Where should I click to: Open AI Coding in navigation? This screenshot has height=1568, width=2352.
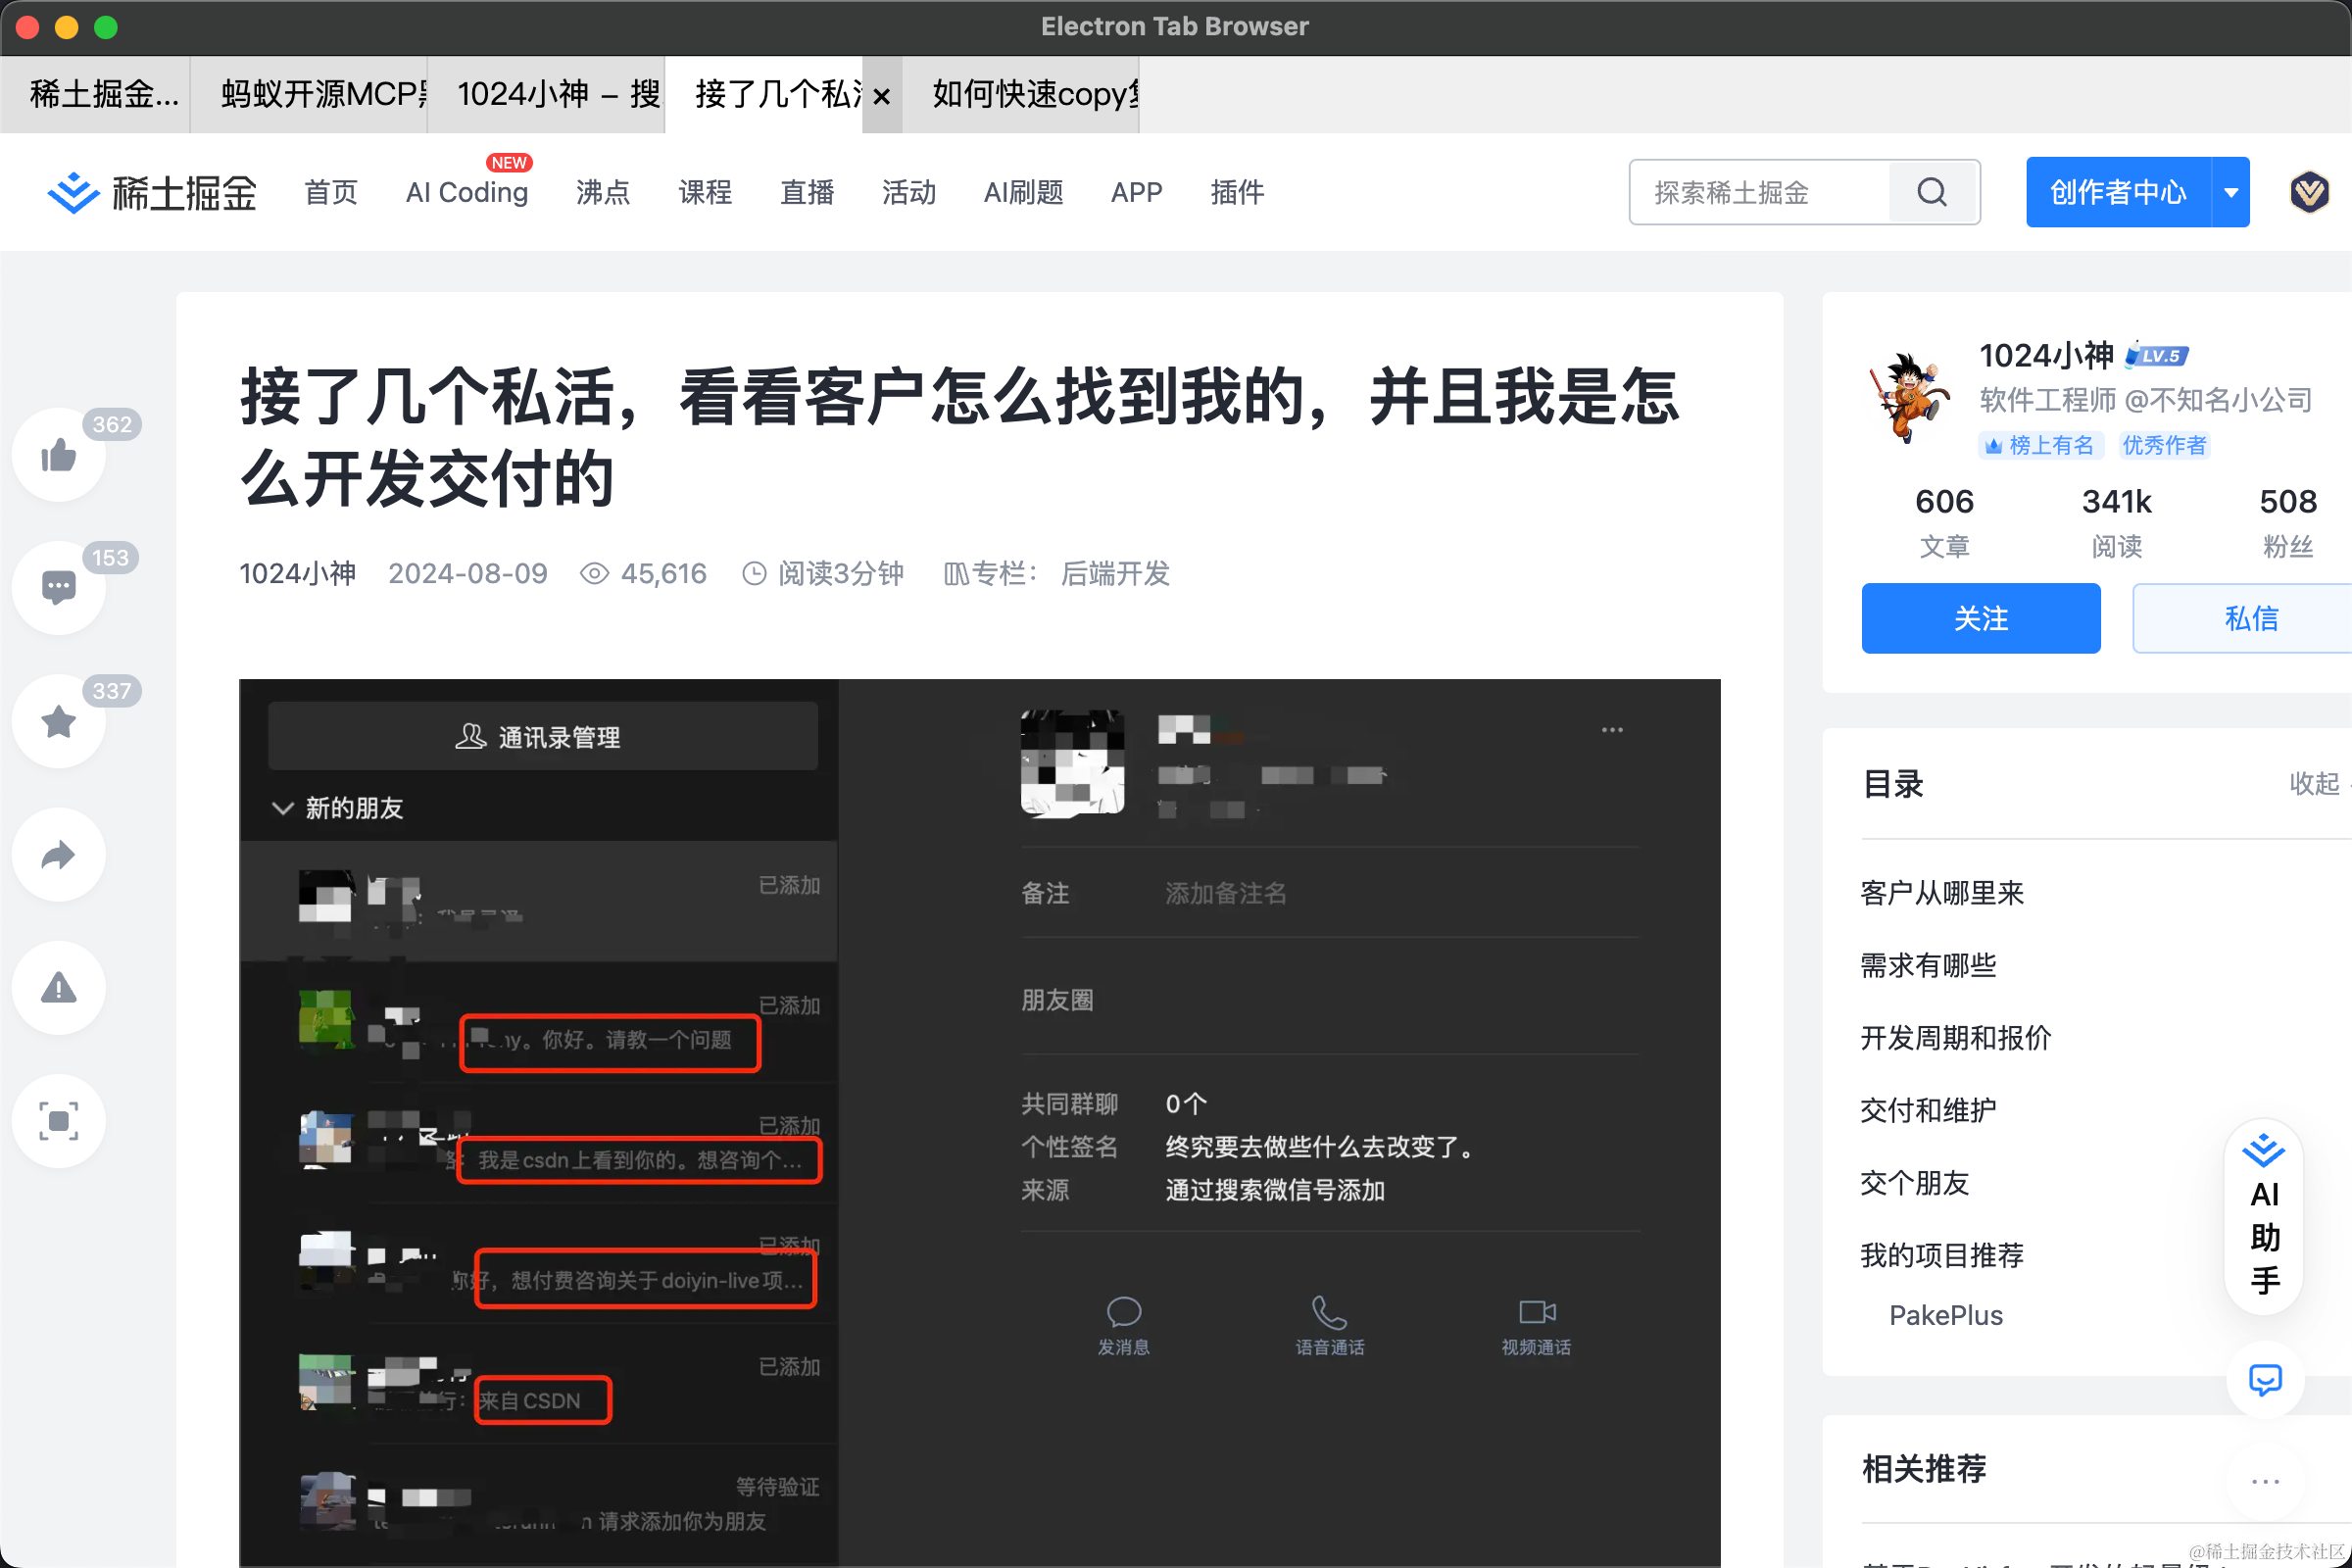point(466,192)
